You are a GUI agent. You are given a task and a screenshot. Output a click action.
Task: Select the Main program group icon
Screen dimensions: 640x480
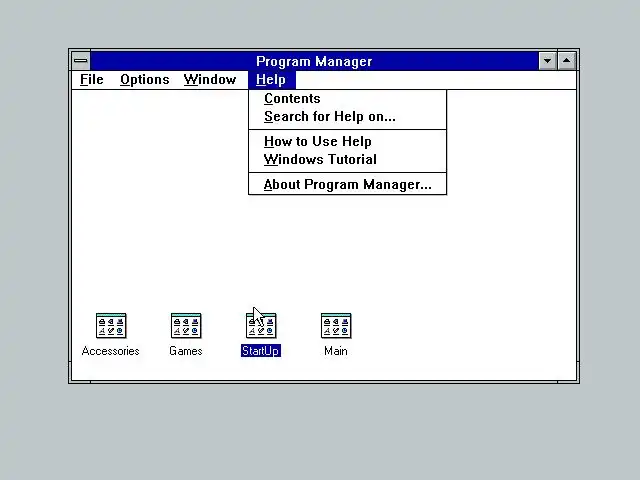pyautogui.click(x=336, y=326)
